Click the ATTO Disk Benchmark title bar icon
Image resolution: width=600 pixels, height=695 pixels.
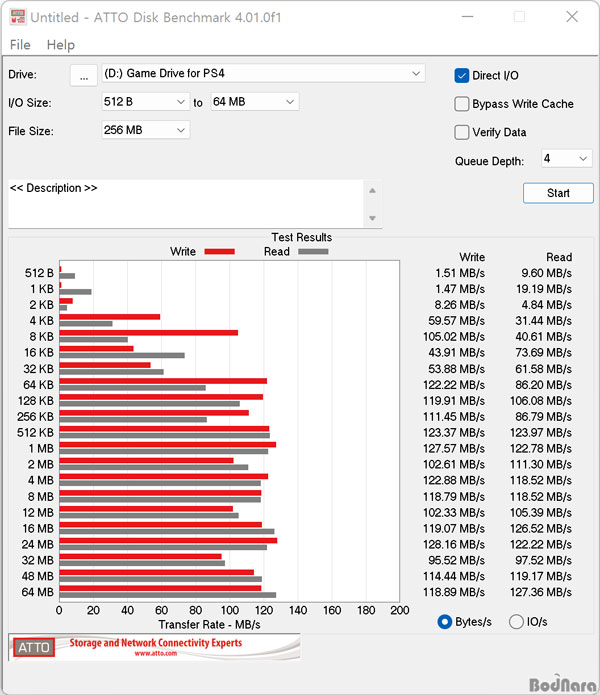click(18, 17)
